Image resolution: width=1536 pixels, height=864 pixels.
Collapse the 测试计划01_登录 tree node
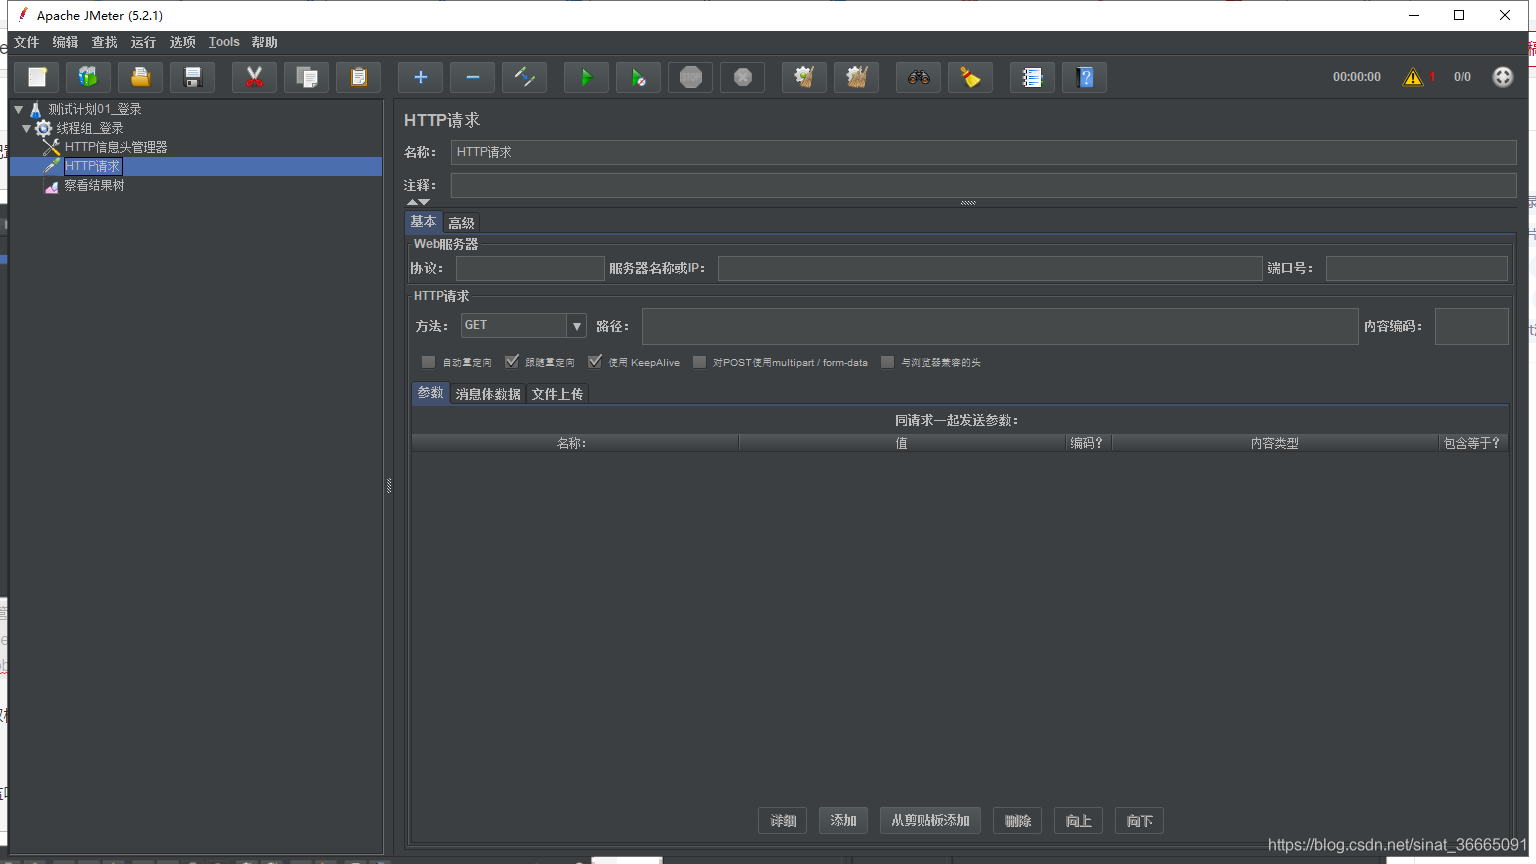point(18,109)
